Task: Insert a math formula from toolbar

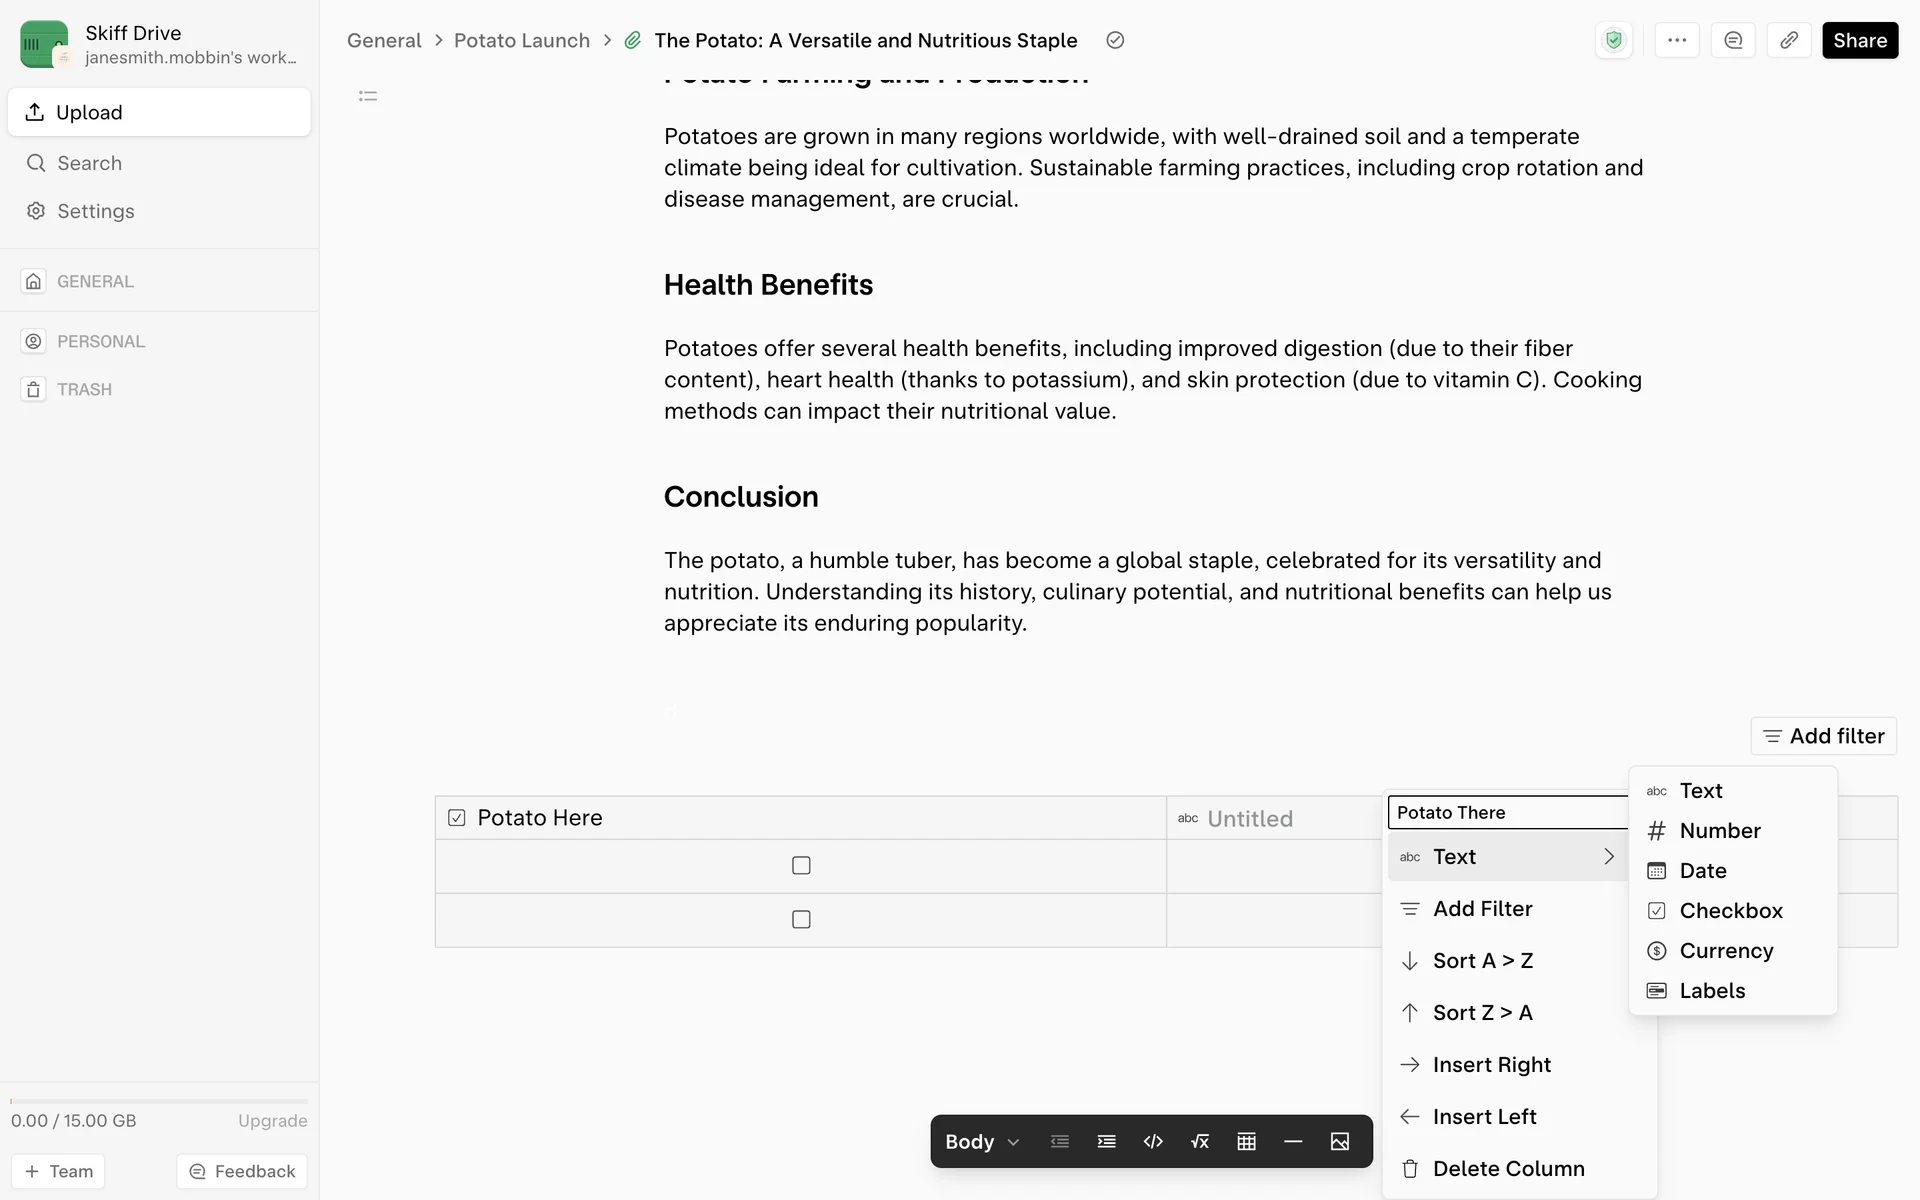Action: (1200, 1142)
